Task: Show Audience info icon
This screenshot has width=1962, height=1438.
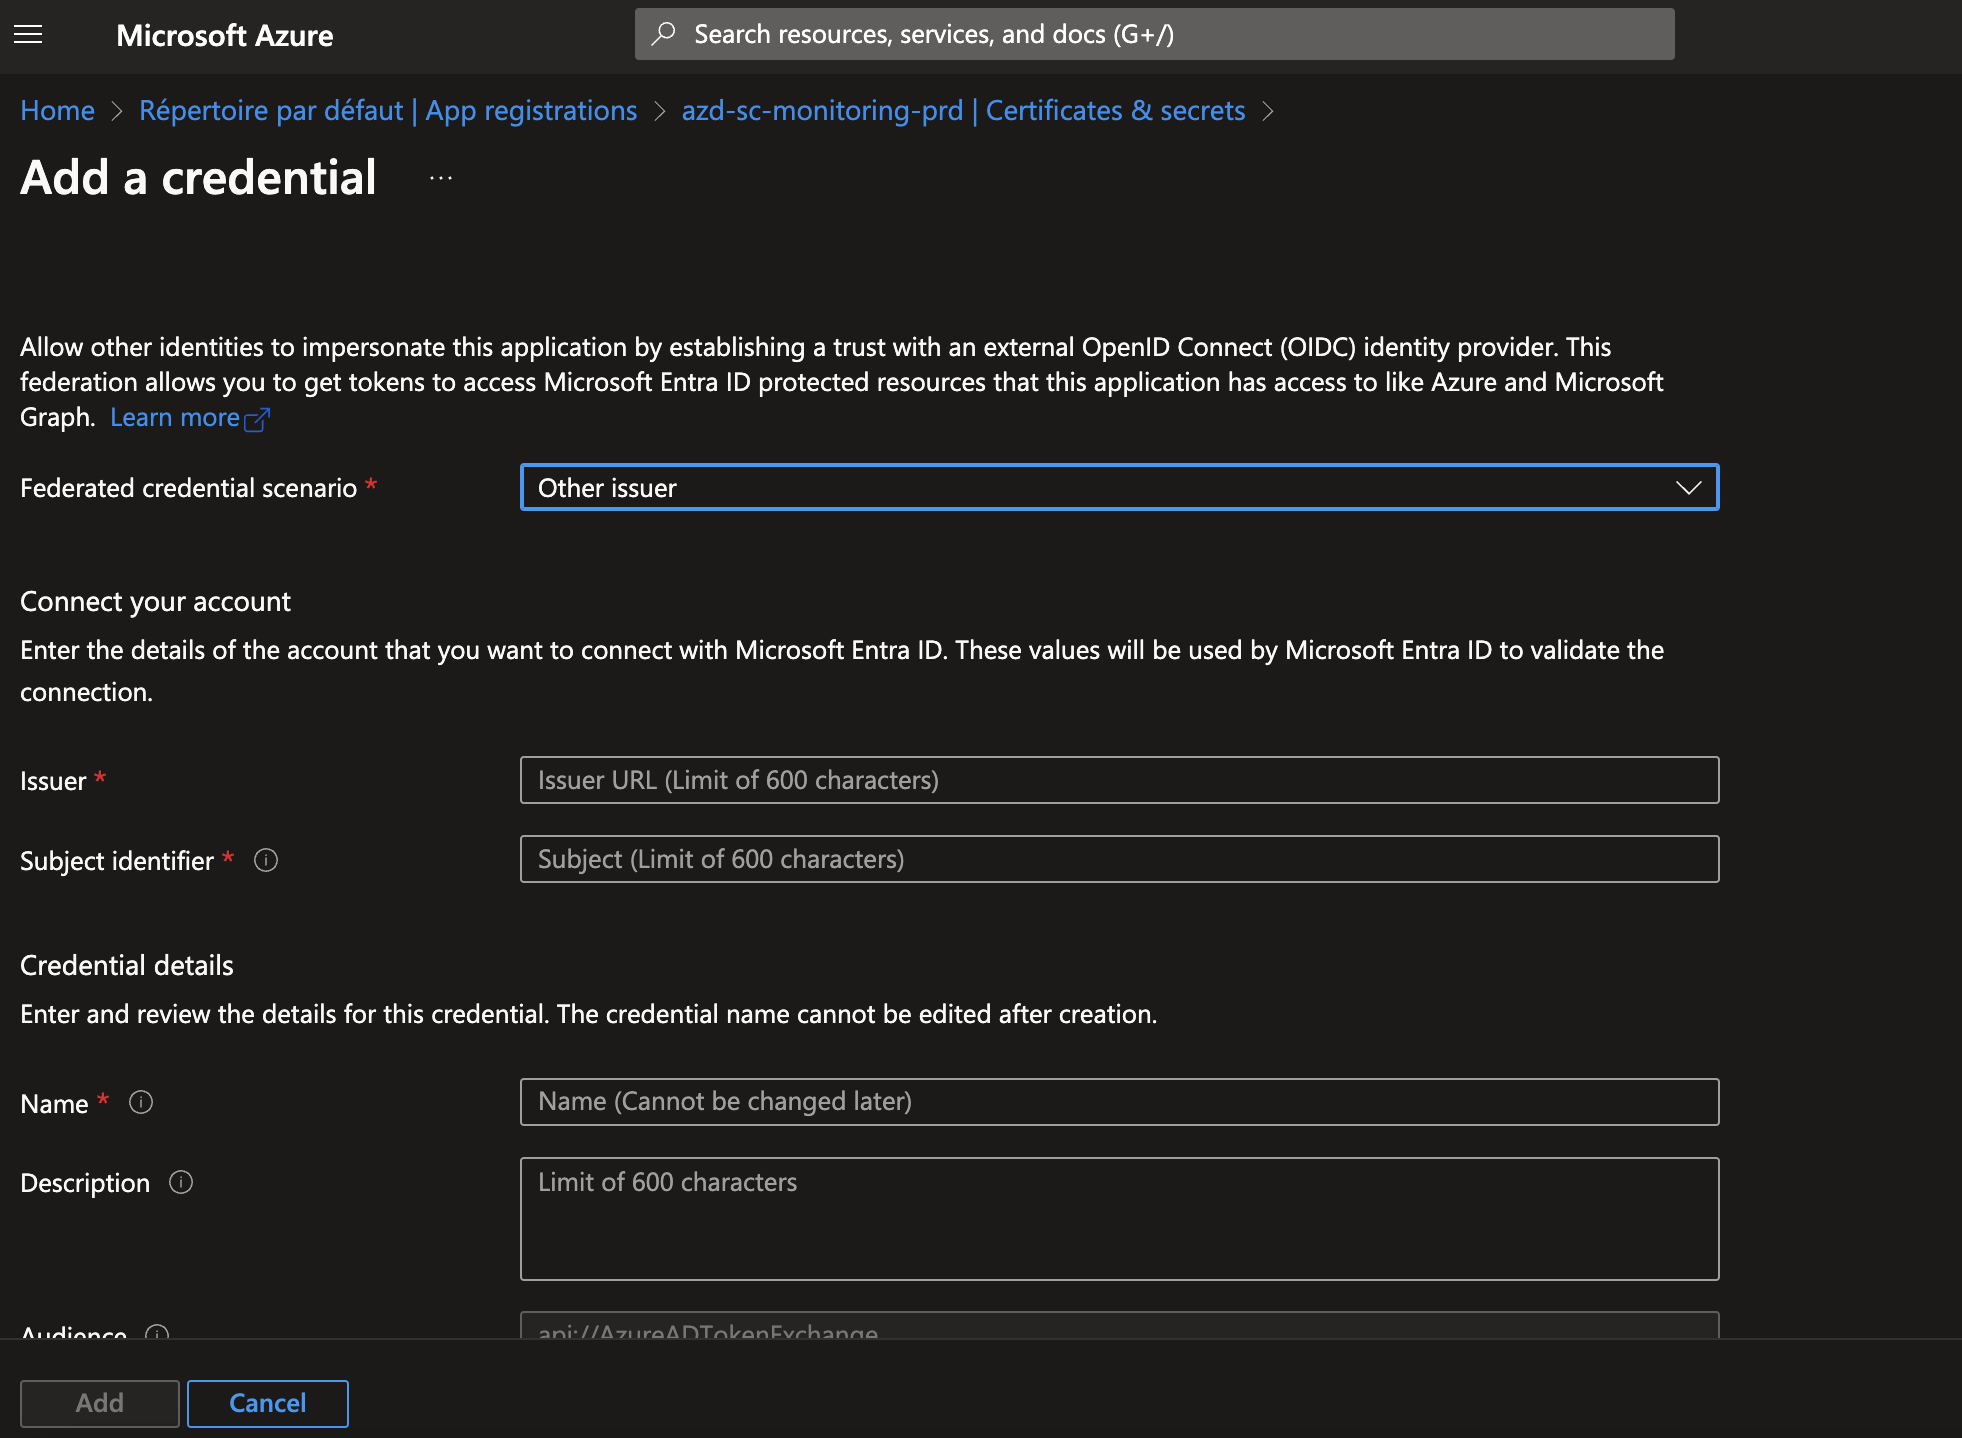Action: (x=157, y=1334)
